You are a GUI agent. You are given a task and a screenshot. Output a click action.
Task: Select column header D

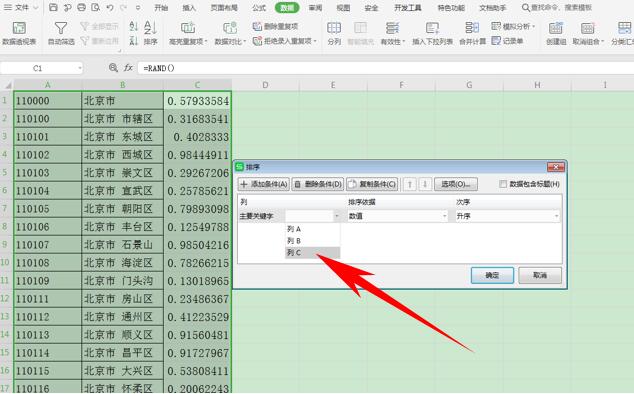tap(265, 85)
